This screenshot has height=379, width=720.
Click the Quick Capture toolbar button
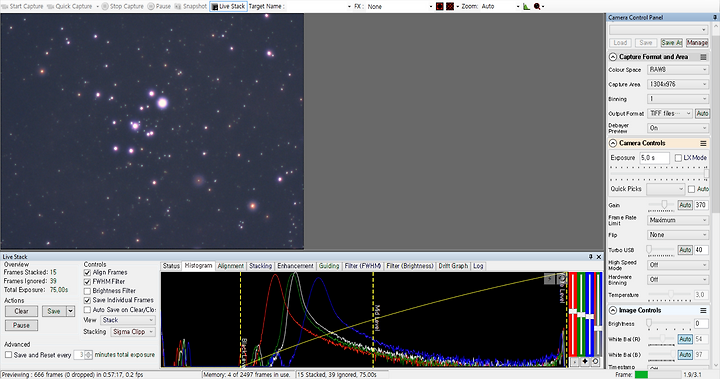coord(69,6)
